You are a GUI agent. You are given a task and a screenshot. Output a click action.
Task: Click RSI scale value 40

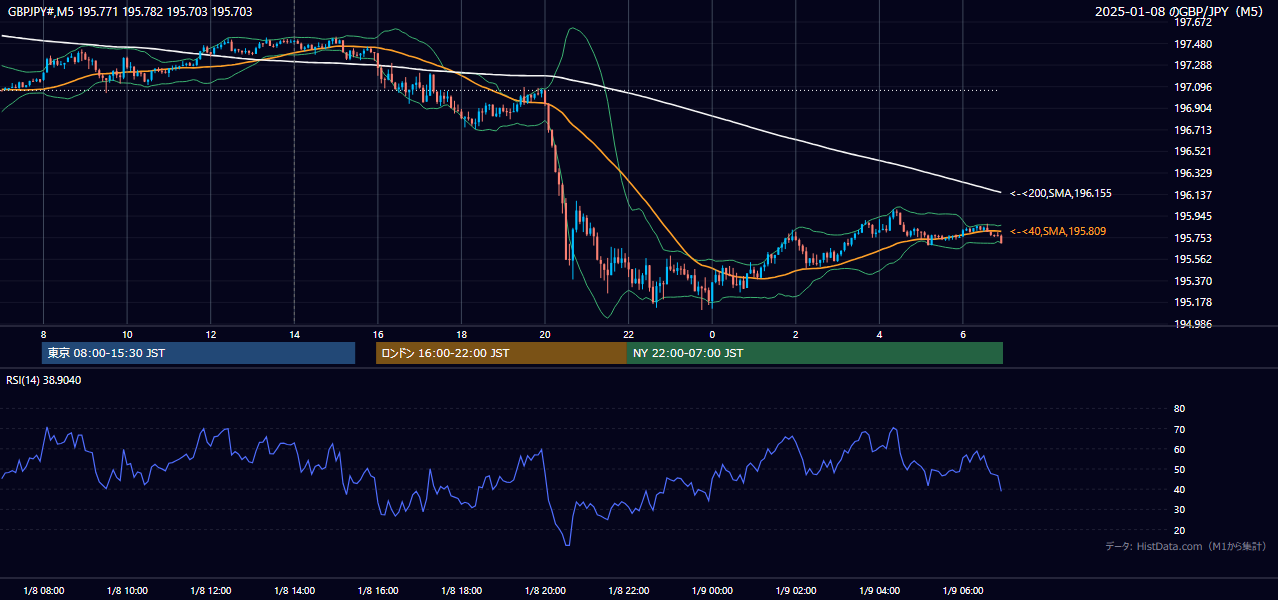pos(1179,489)
